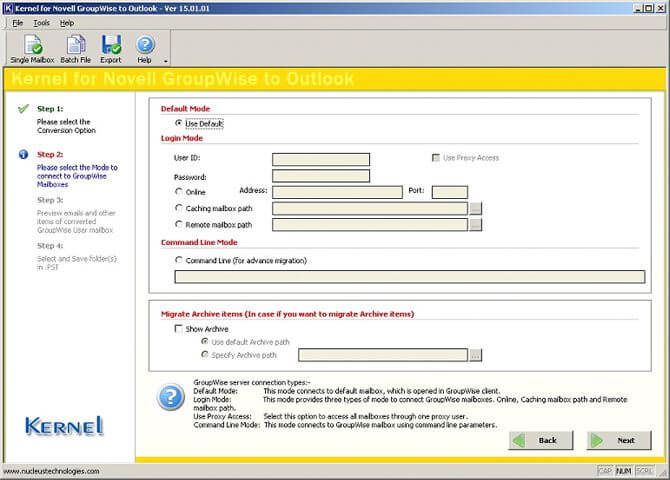
Task: Click the Kernel logo
Action: pyautogui.click(x=64, y=426)
